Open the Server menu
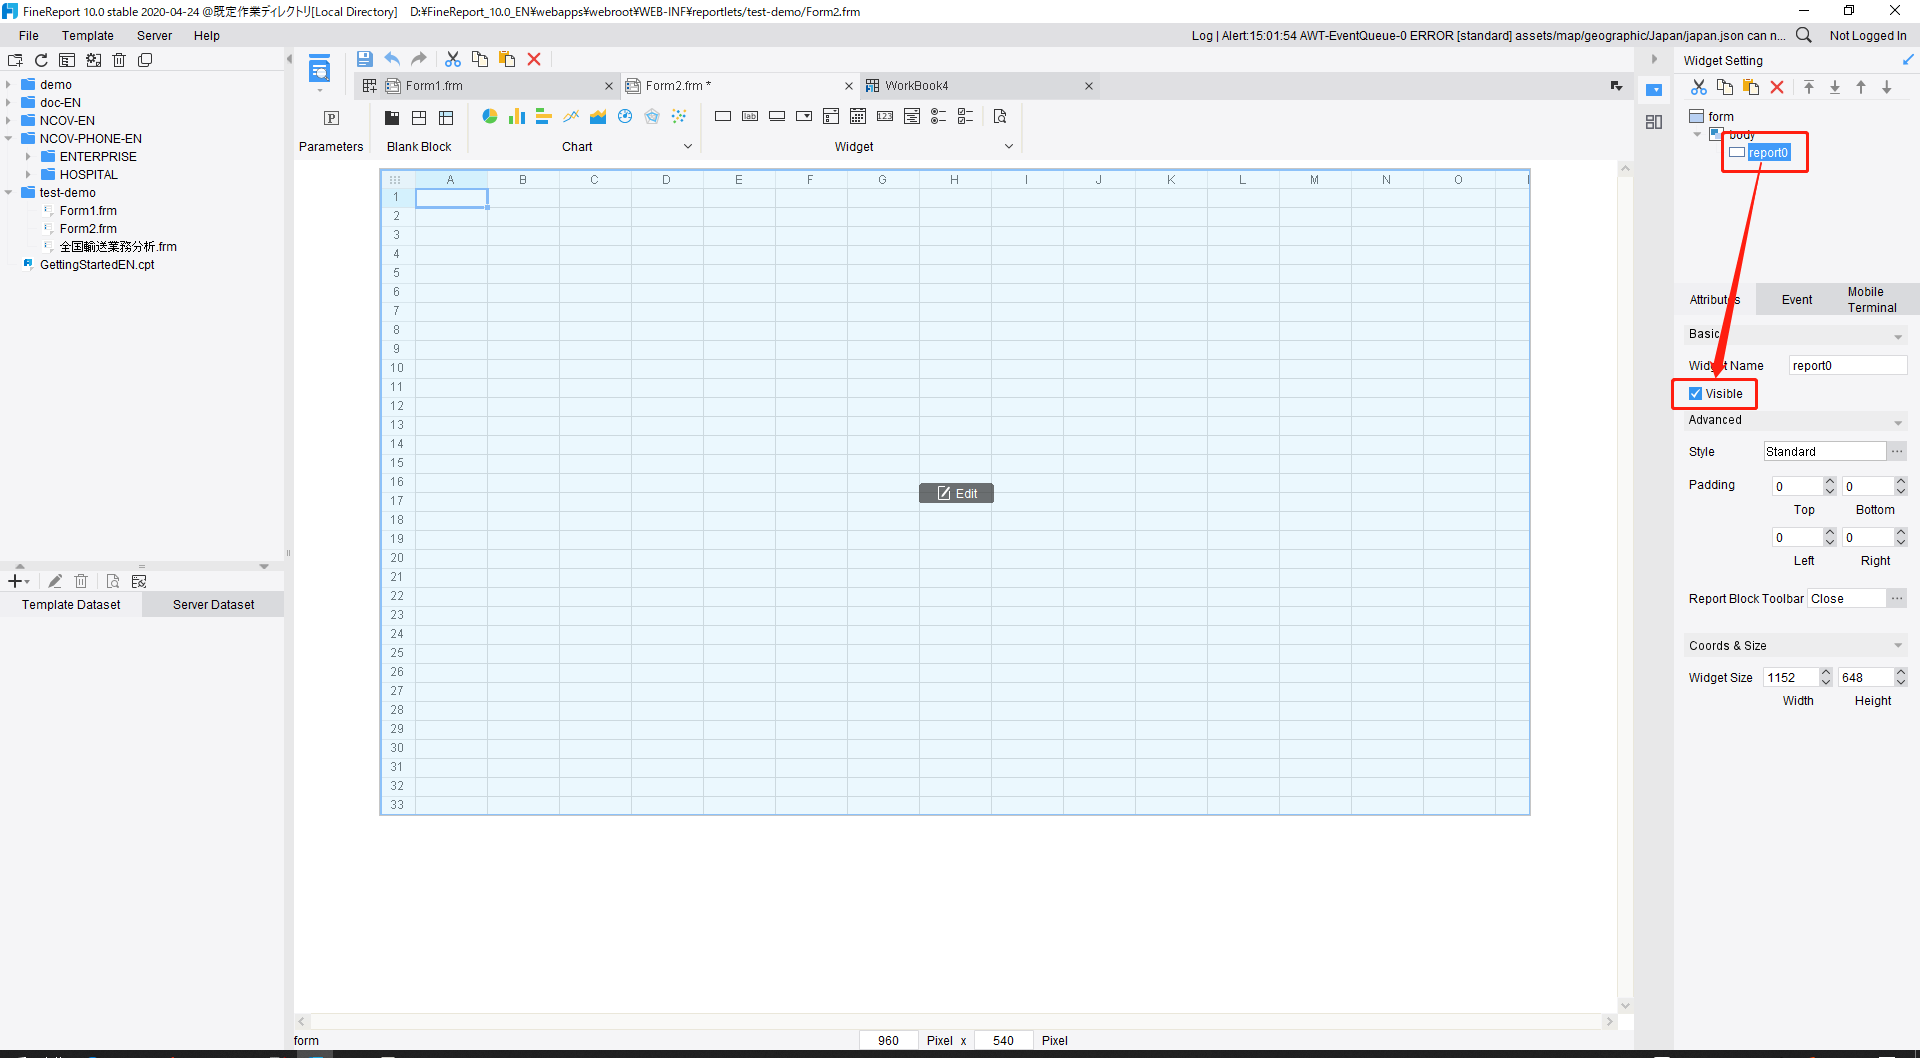Viewport: 1920px width, 1058px height. [154, 35]
